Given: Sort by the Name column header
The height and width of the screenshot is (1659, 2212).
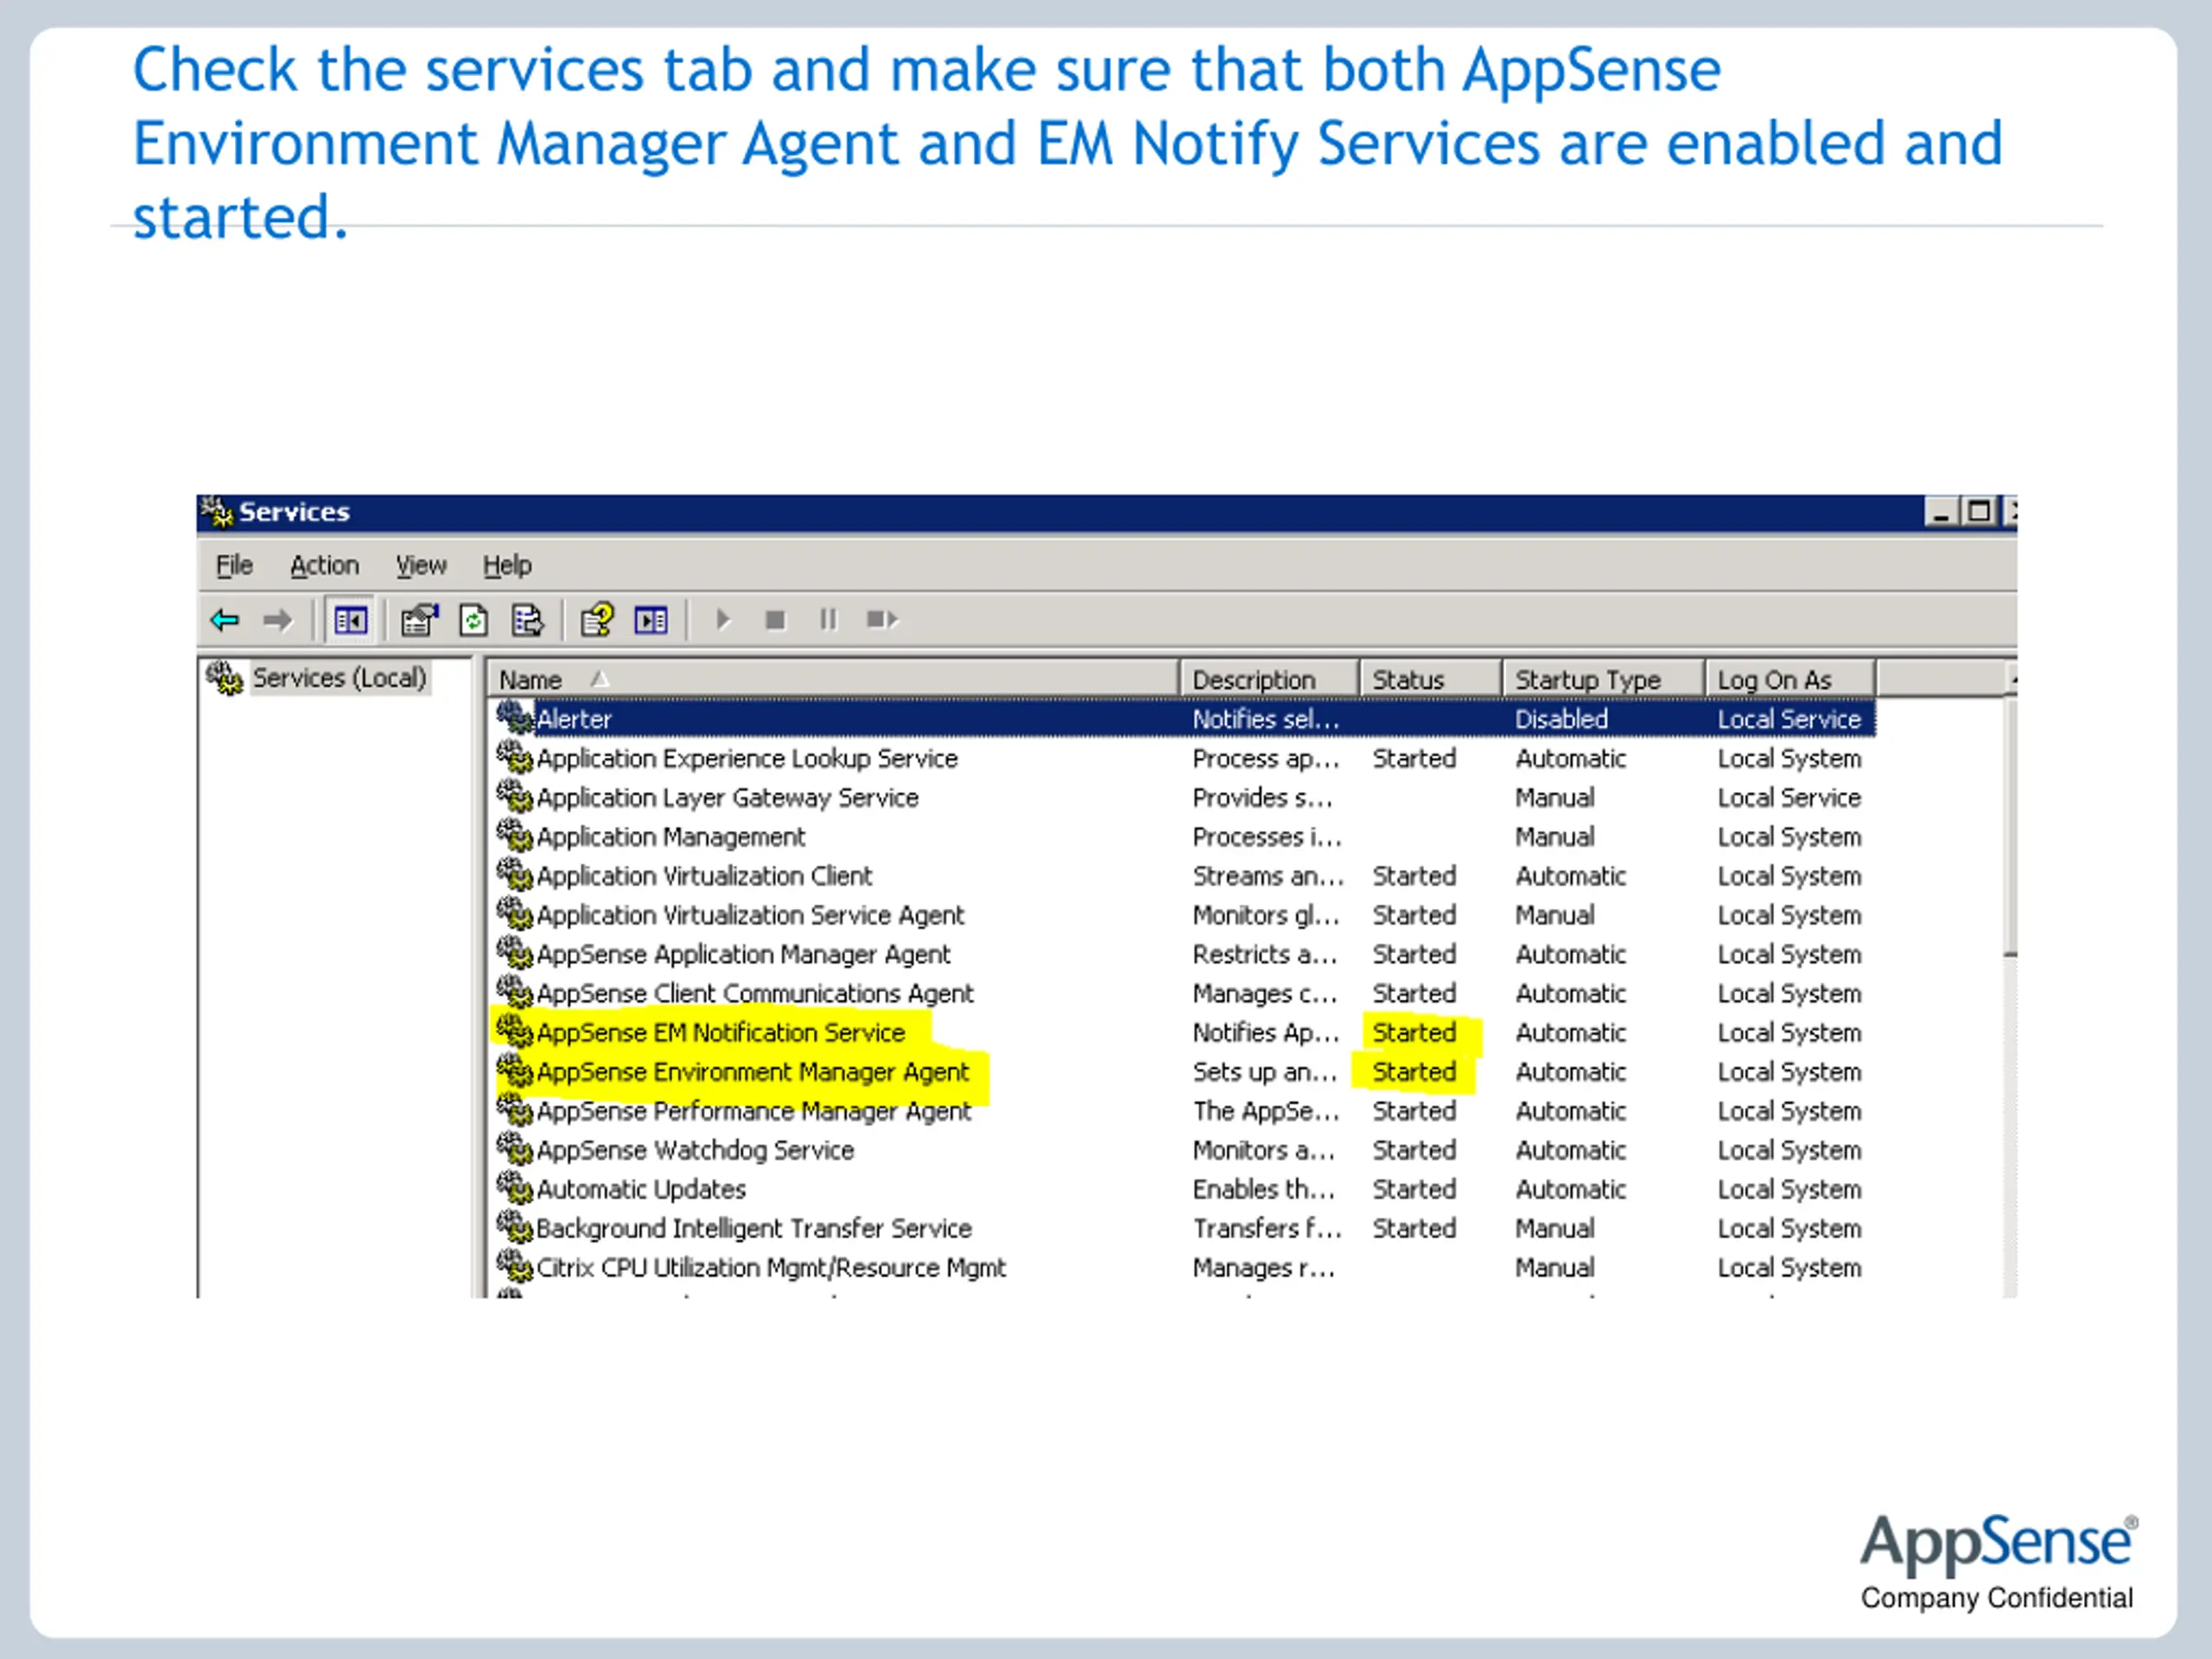Looking at the screenshot, I should [833, 679].
